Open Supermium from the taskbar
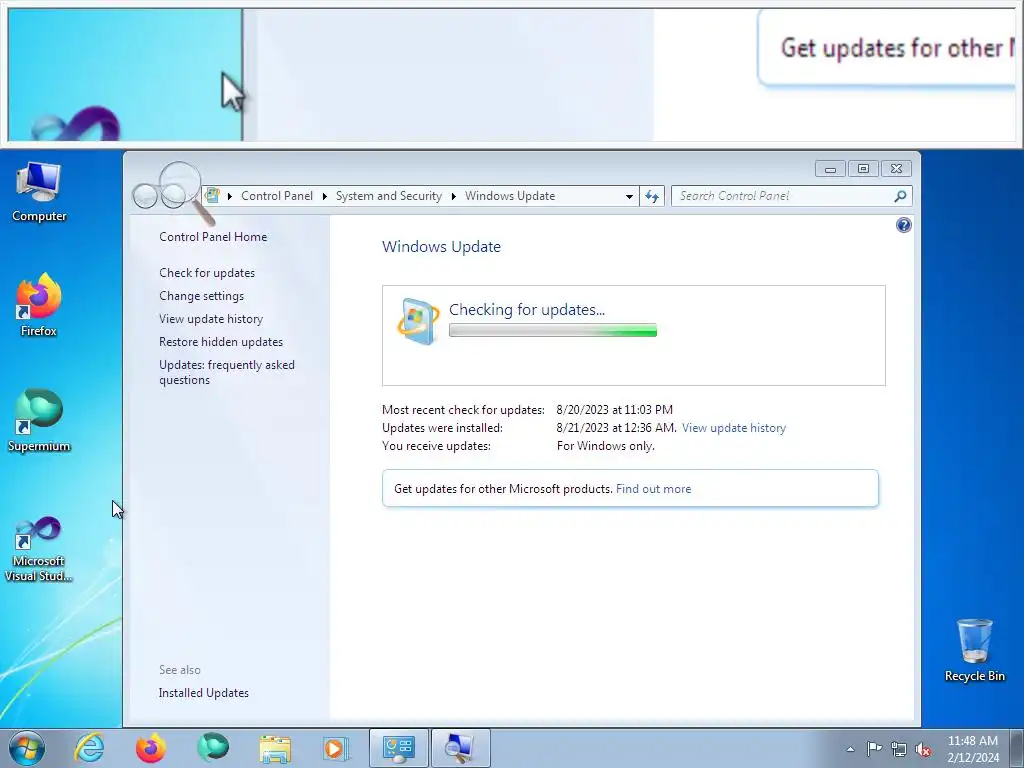The width and height of the screenshot is (1024, 768). 213,747
